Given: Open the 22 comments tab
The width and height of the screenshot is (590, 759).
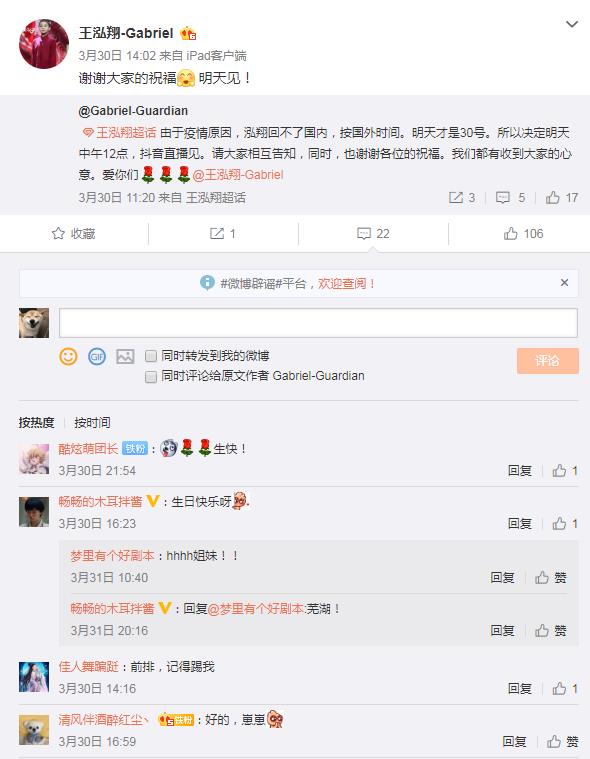Looking at the screenshot, I should click(373, 234).
